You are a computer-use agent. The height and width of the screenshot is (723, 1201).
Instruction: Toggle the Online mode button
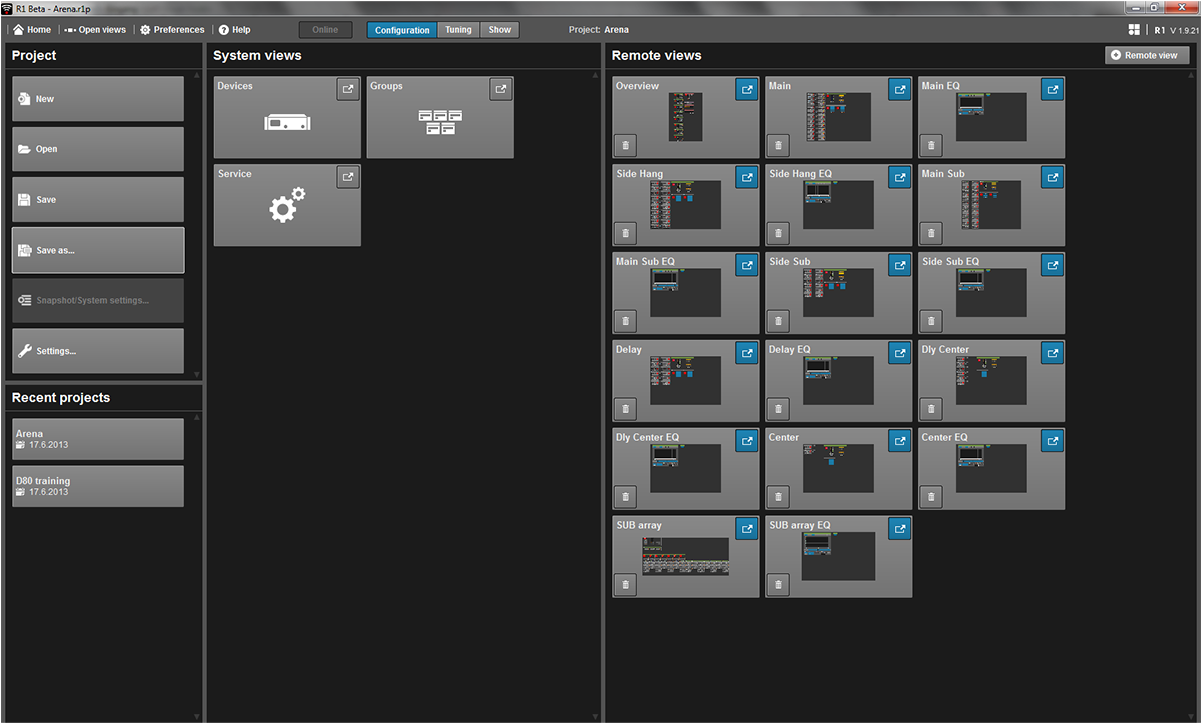click(325, 30)
